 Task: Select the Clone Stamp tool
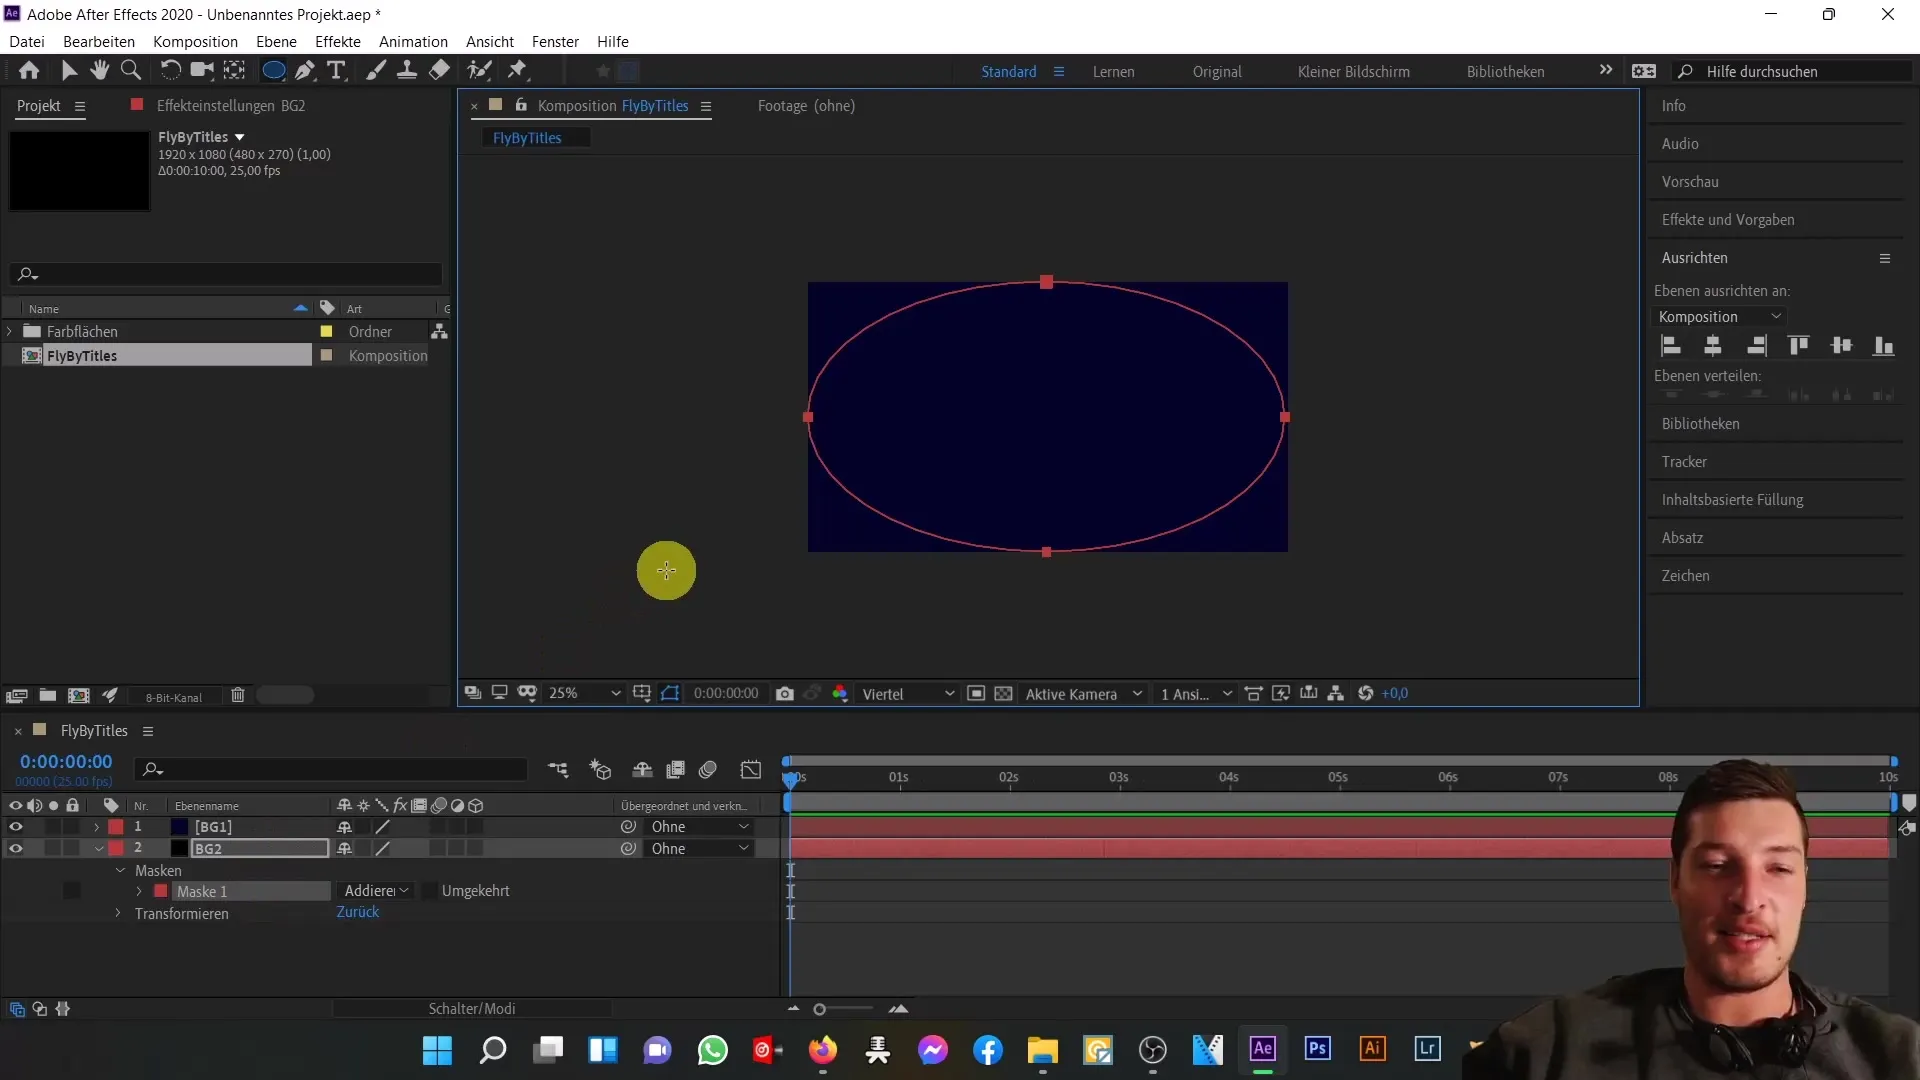407,70
